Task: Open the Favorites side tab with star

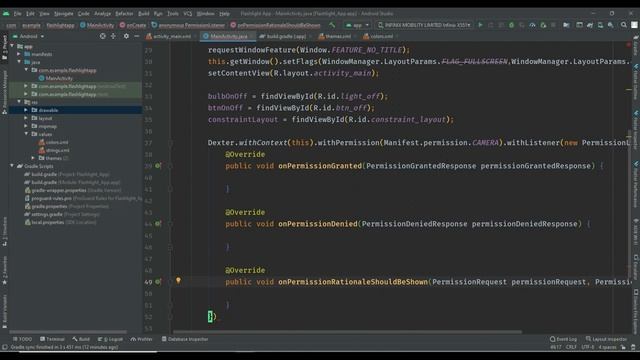Action: (4, 271)
